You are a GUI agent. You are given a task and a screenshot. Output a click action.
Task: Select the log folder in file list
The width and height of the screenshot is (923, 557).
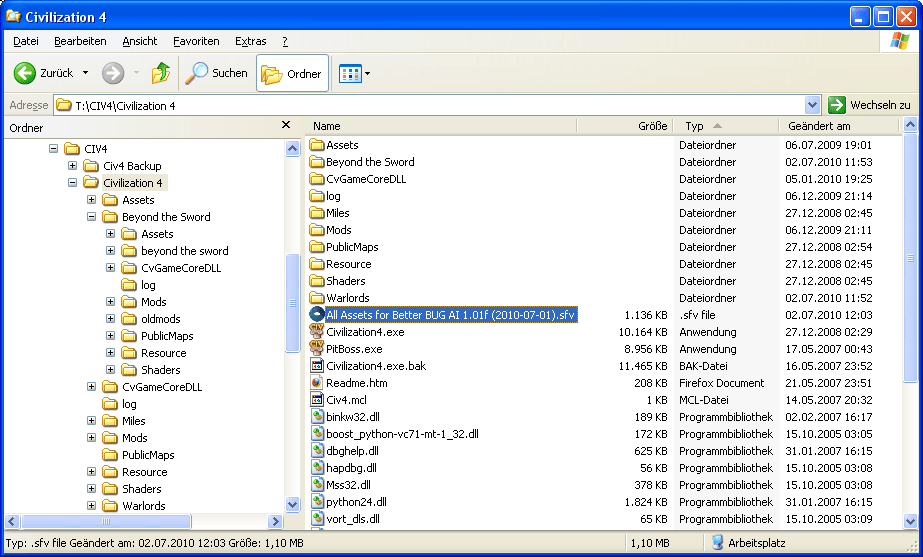click(326, 196)
